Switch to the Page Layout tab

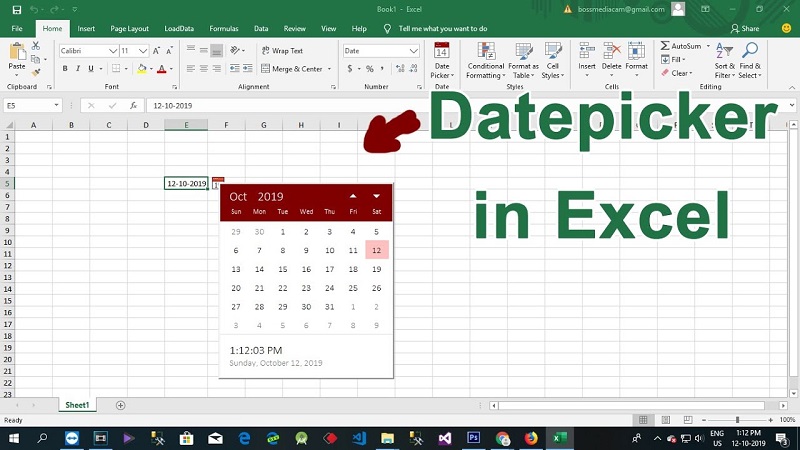[x=129, y=29]
